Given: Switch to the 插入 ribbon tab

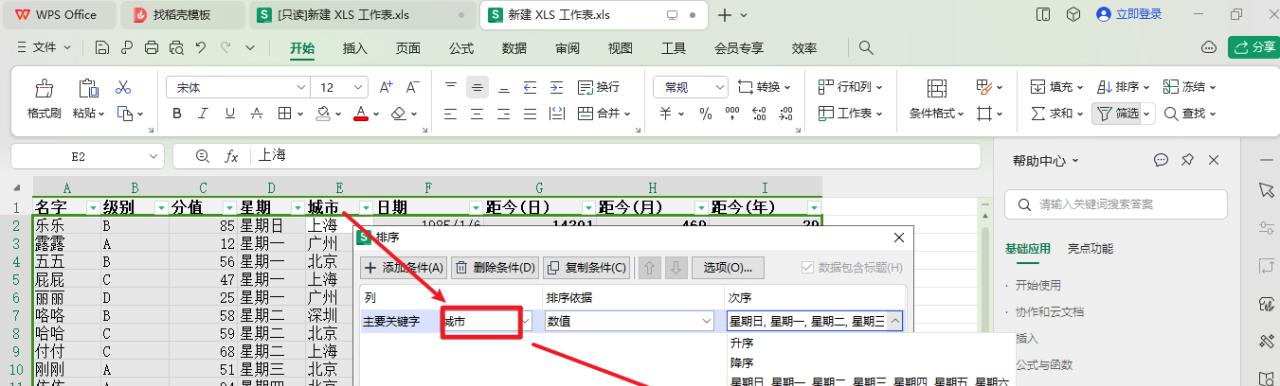Looking at the screenshot, I should (x=355, y=47).
